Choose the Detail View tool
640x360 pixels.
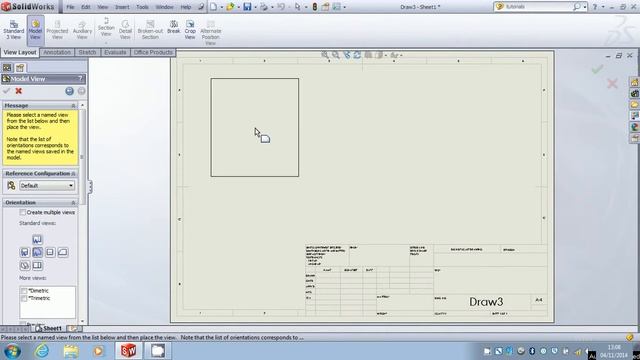point(125,30)
